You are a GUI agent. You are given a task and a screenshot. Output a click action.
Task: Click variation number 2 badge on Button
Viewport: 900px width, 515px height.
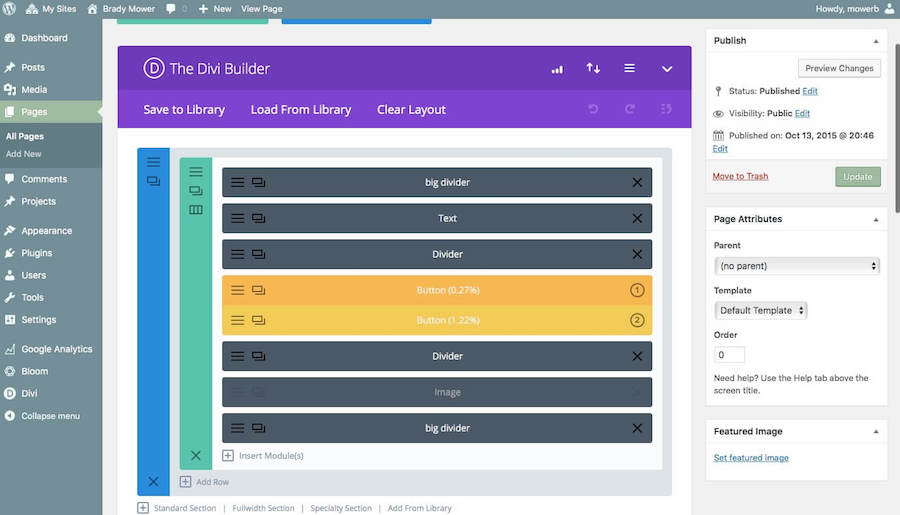coord(637,320)
